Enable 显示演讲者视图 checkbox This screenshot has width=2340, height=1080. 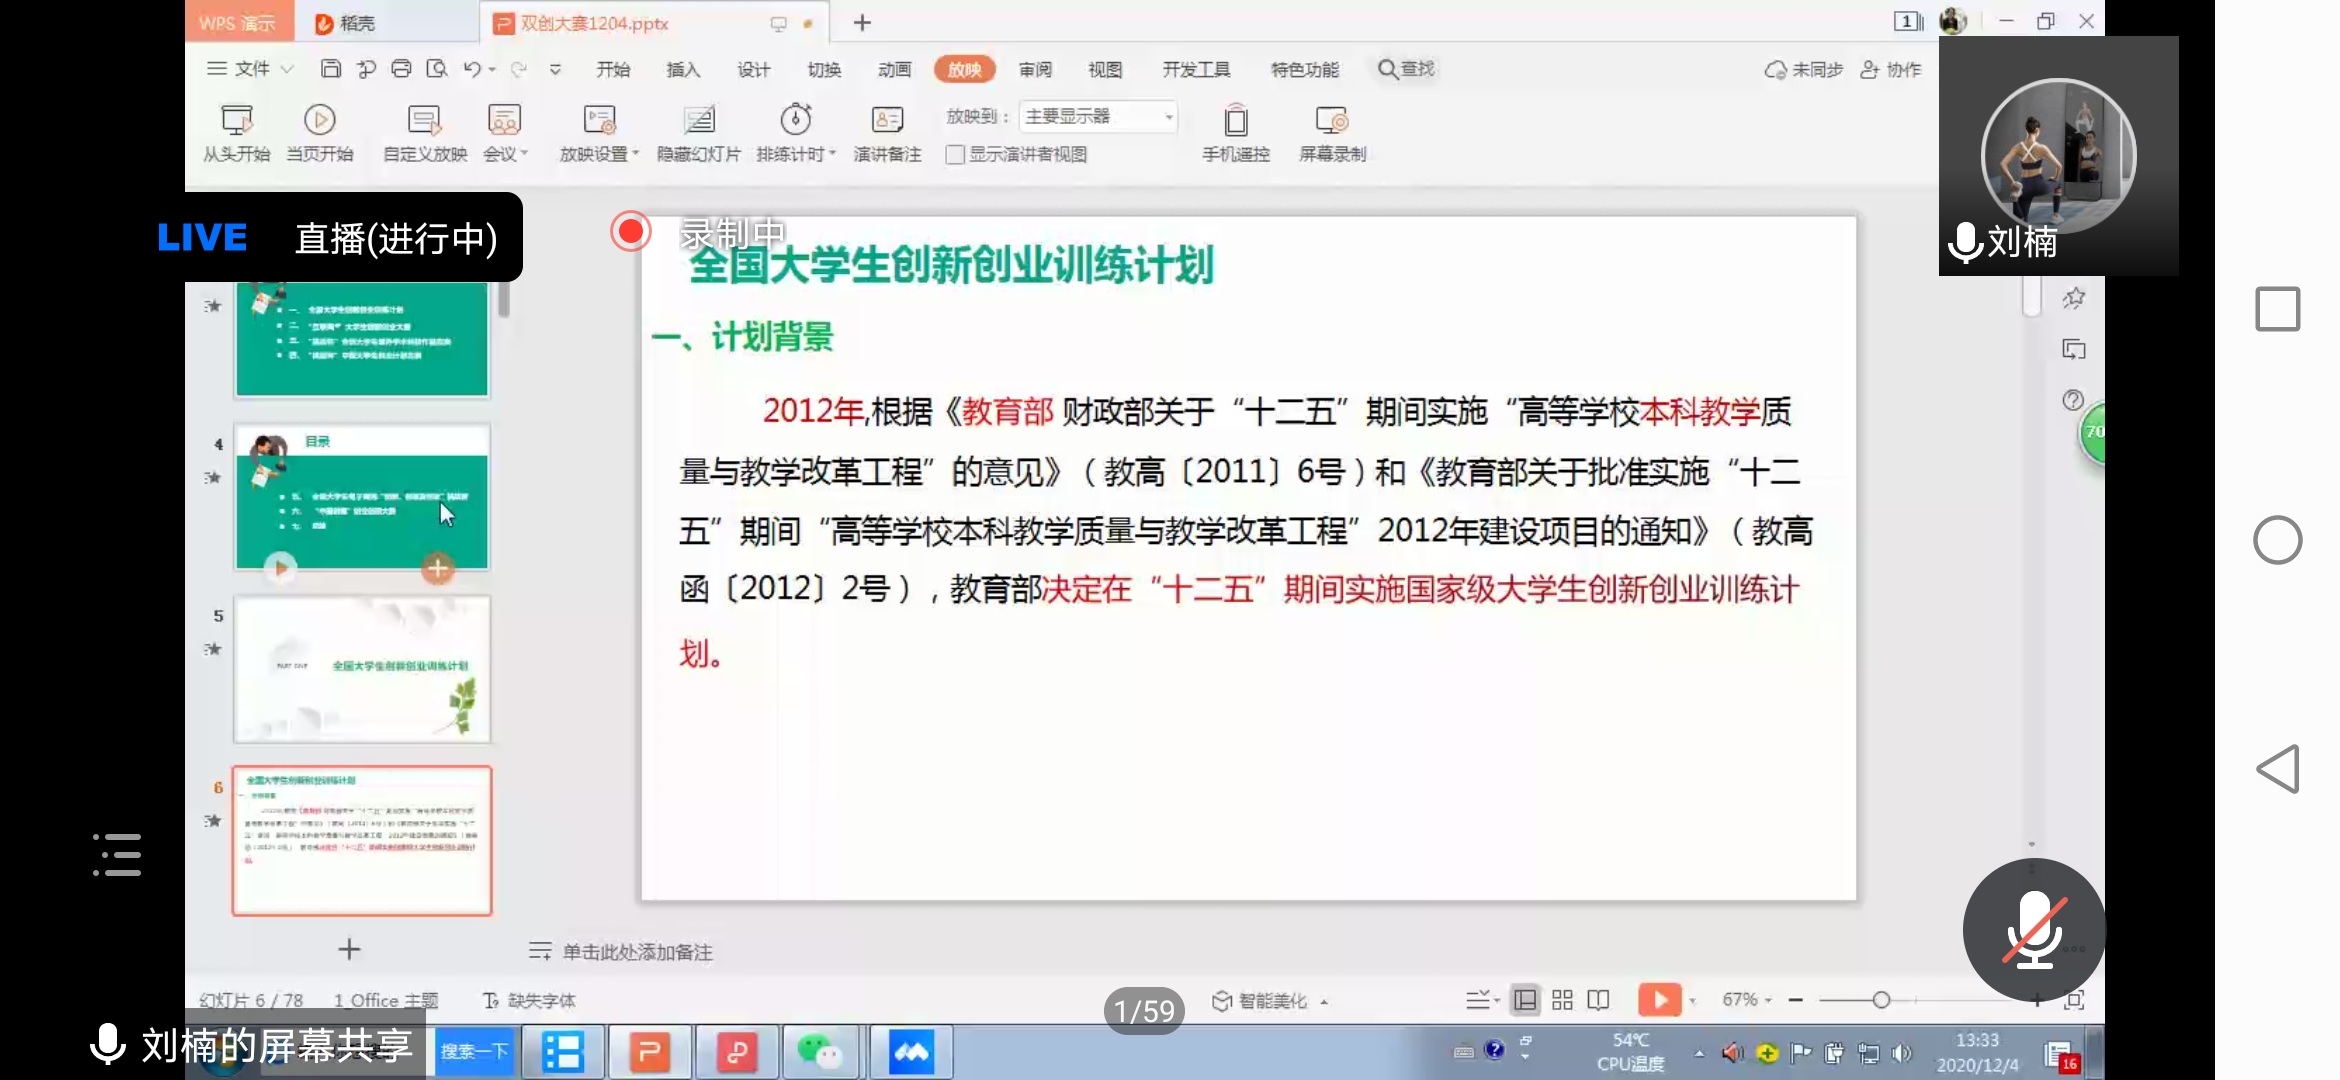pyautogui.click(x=955, y=155)
